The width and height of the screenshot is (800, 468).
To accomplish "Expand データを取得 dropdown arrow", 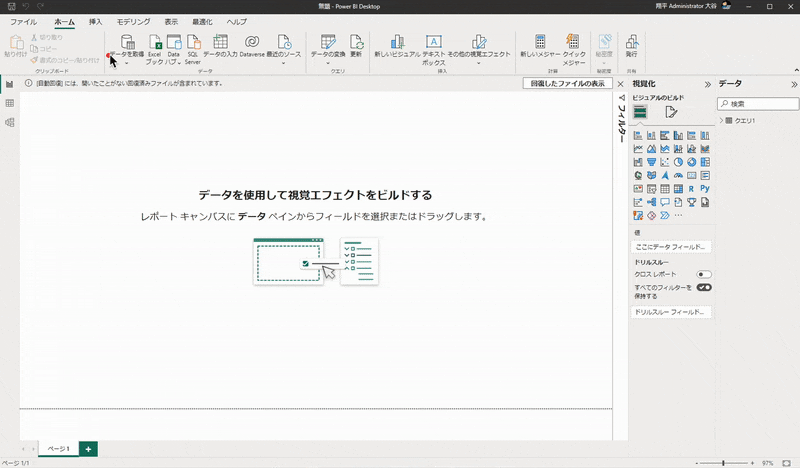I will 127,64.
